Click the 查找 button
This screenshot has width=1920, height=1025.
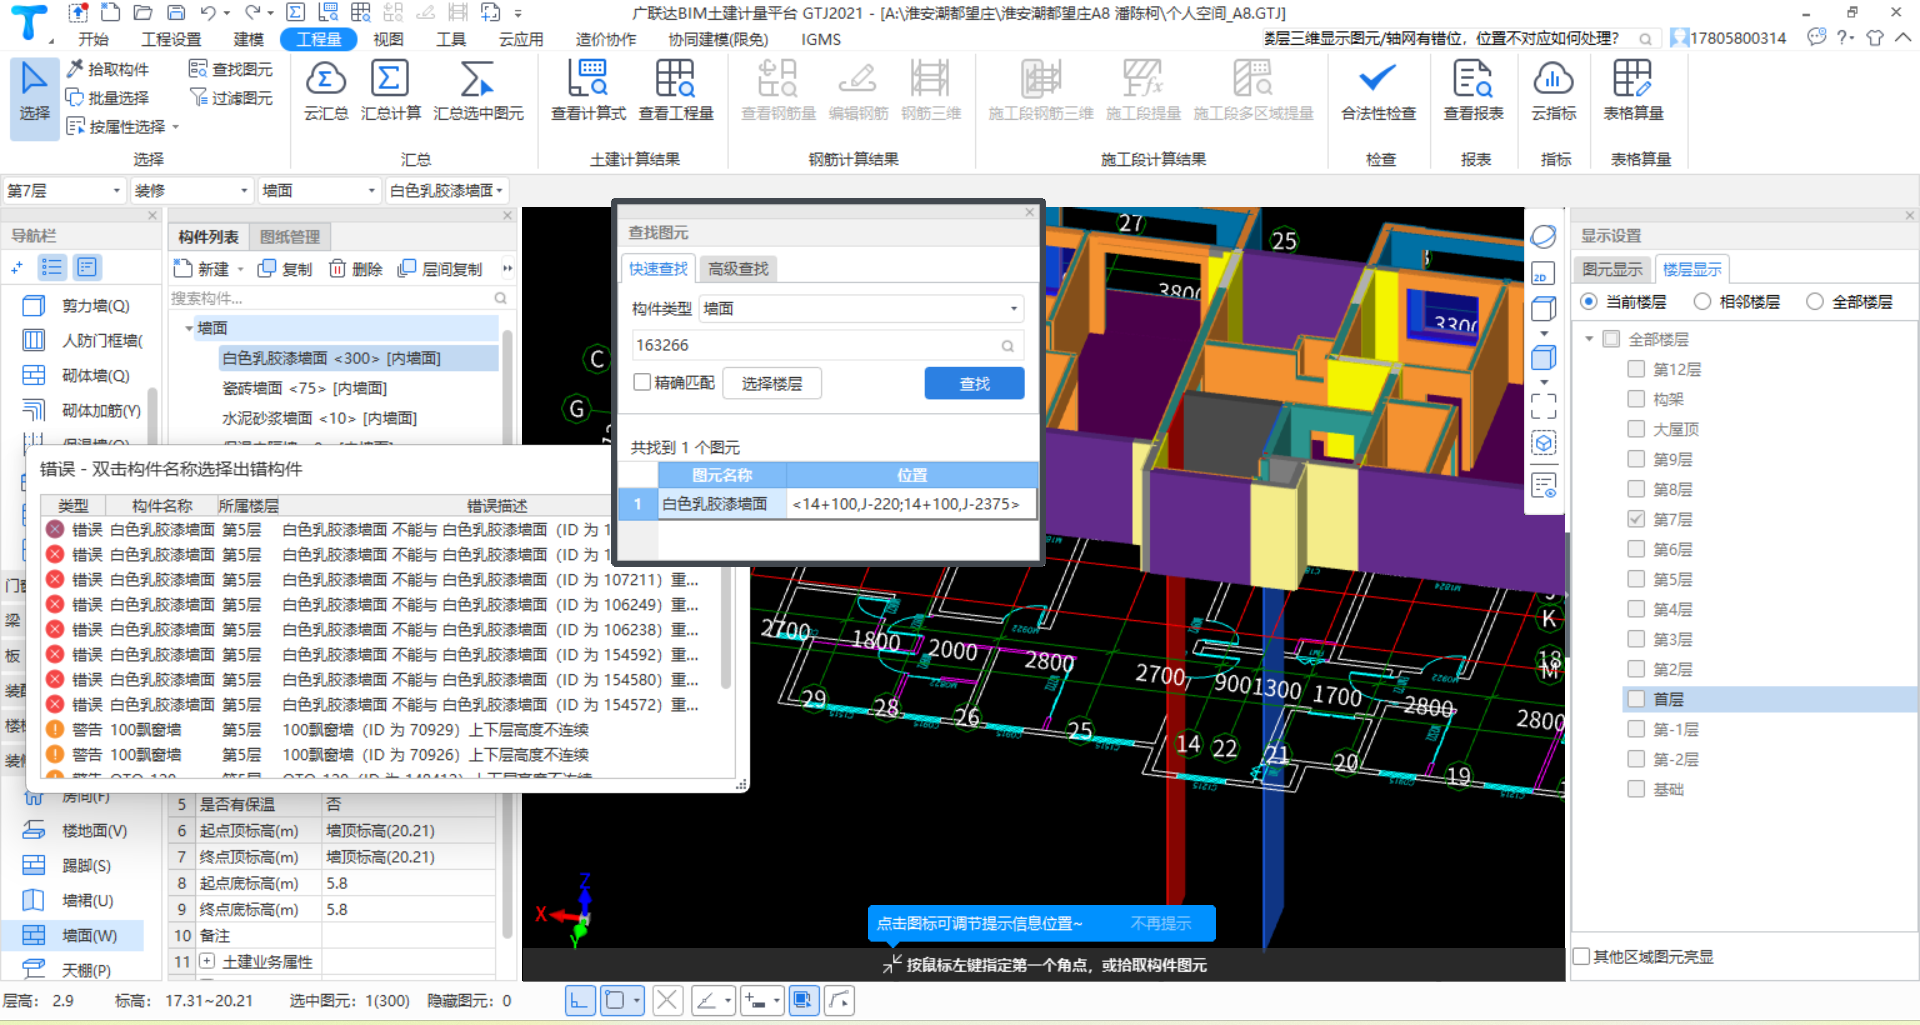[974, 383]
